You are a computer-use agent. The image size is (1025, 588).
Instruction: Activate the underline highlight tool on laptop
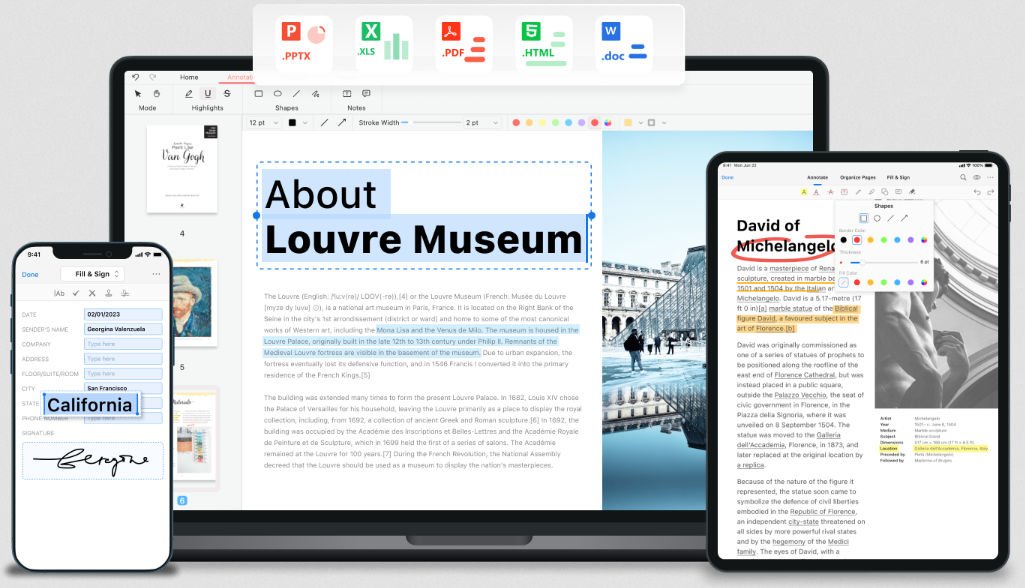click(208, 94)
